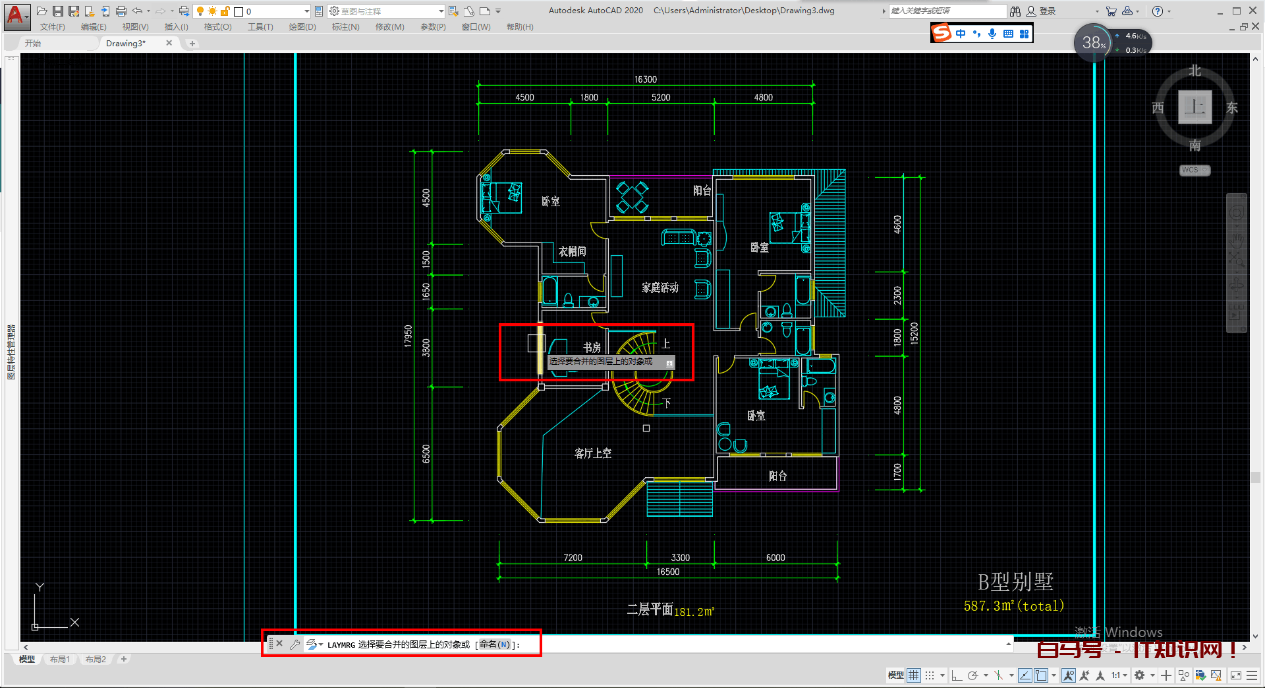Screen dimensions: 1265x688
Task: Undo the last action
Action: [x=136, y=10]
